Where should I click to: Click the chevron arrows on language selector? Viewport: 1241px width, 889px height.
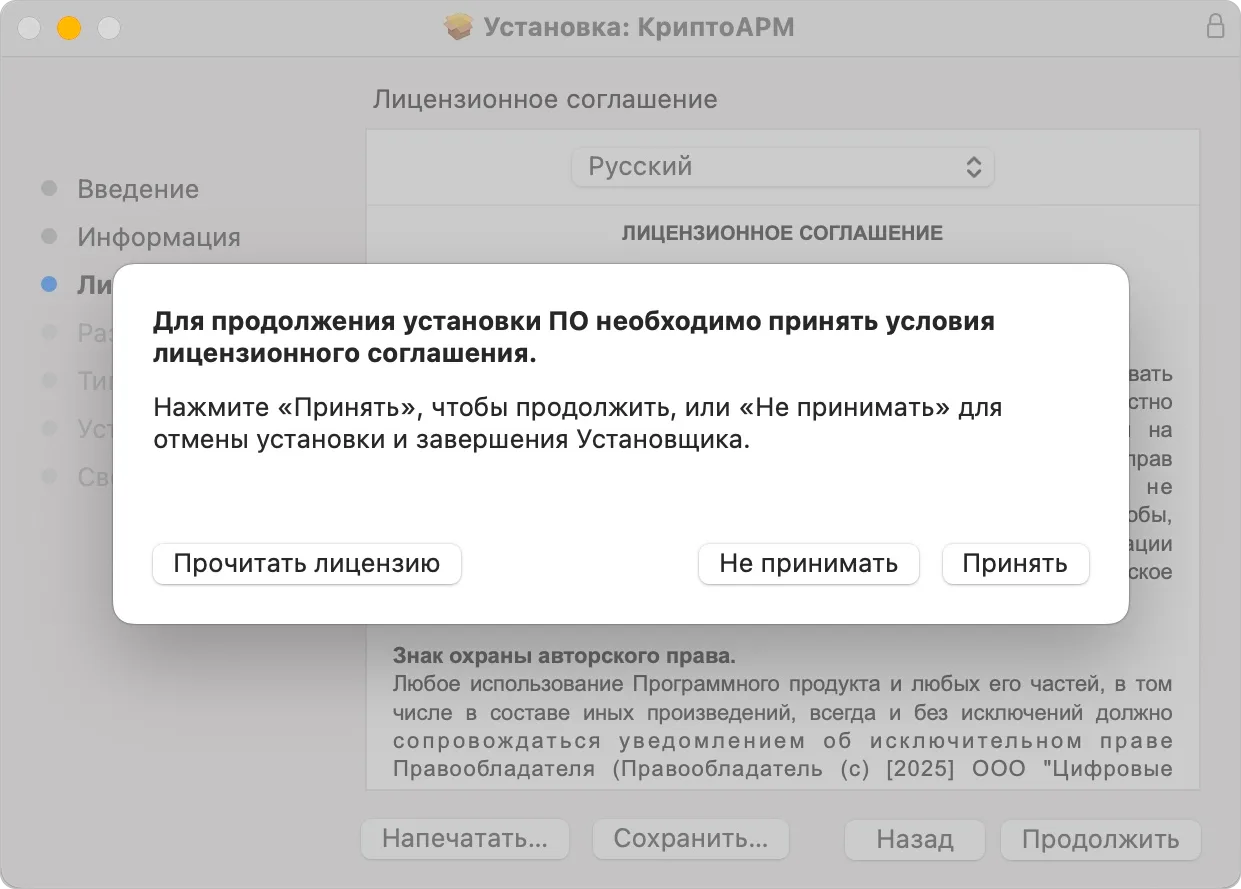974,167
